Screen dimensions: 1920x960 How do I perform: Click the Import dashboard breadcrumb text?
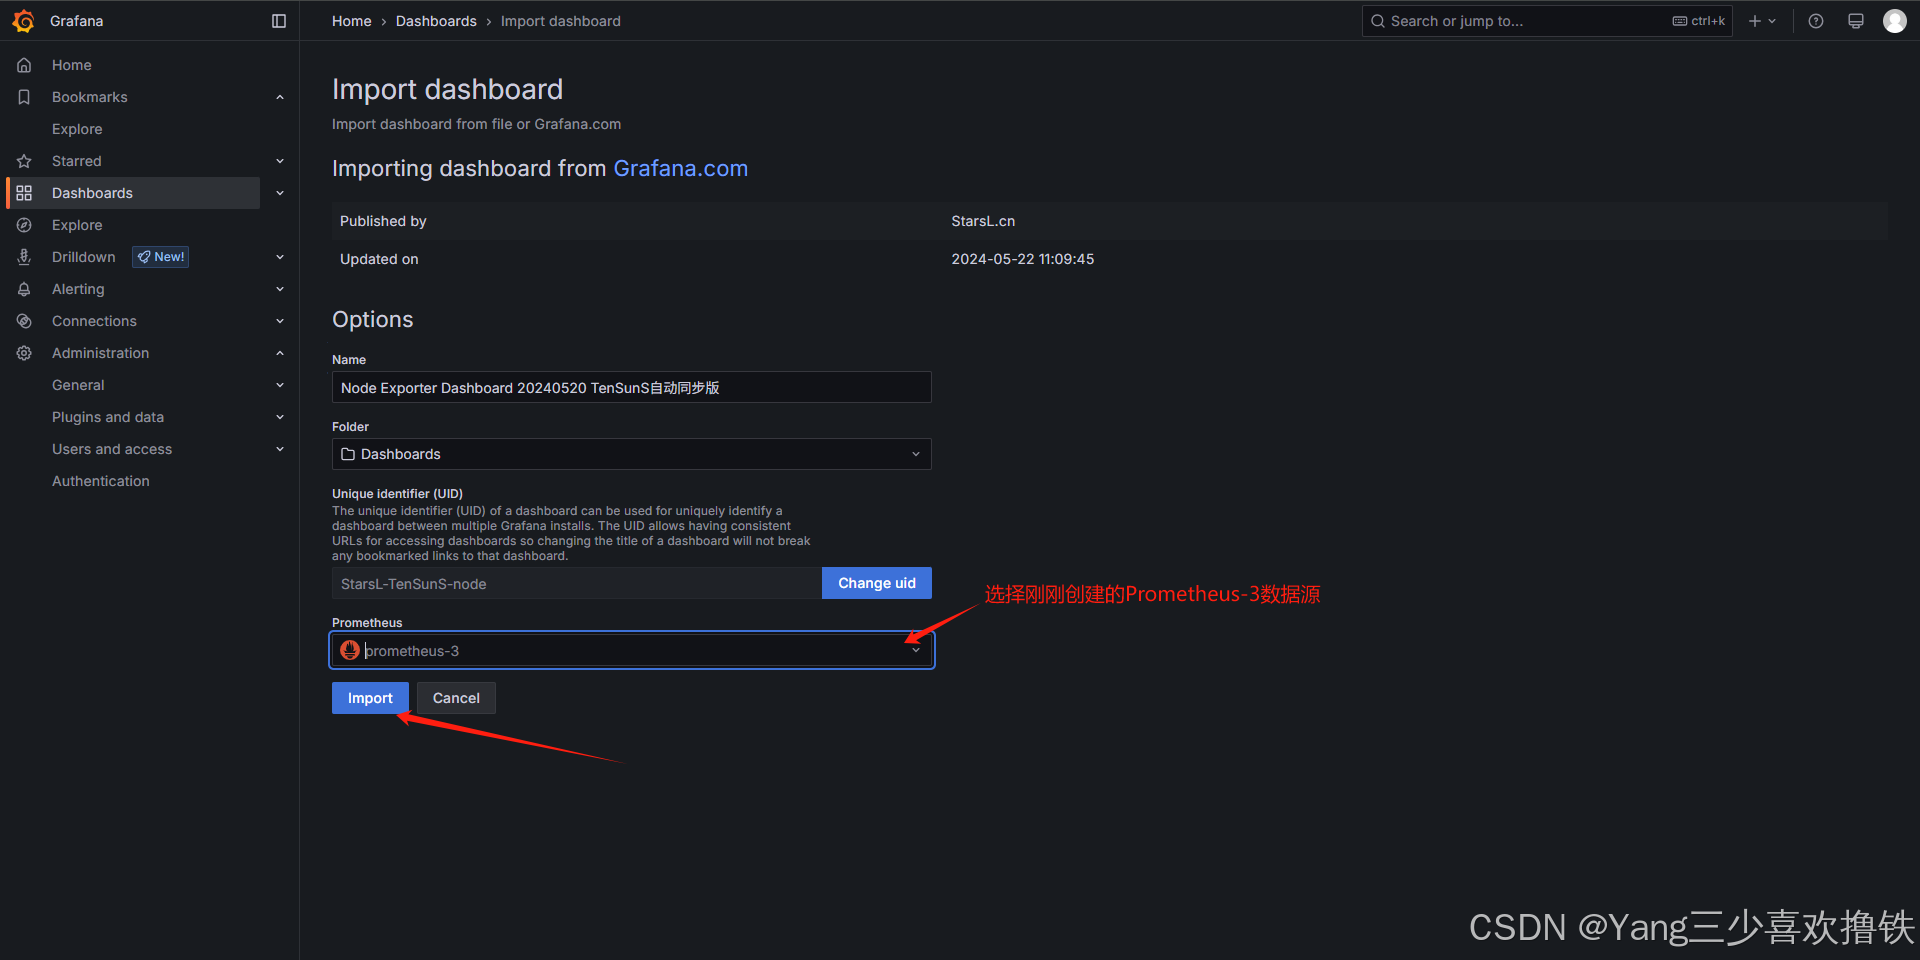pos(561,21)
